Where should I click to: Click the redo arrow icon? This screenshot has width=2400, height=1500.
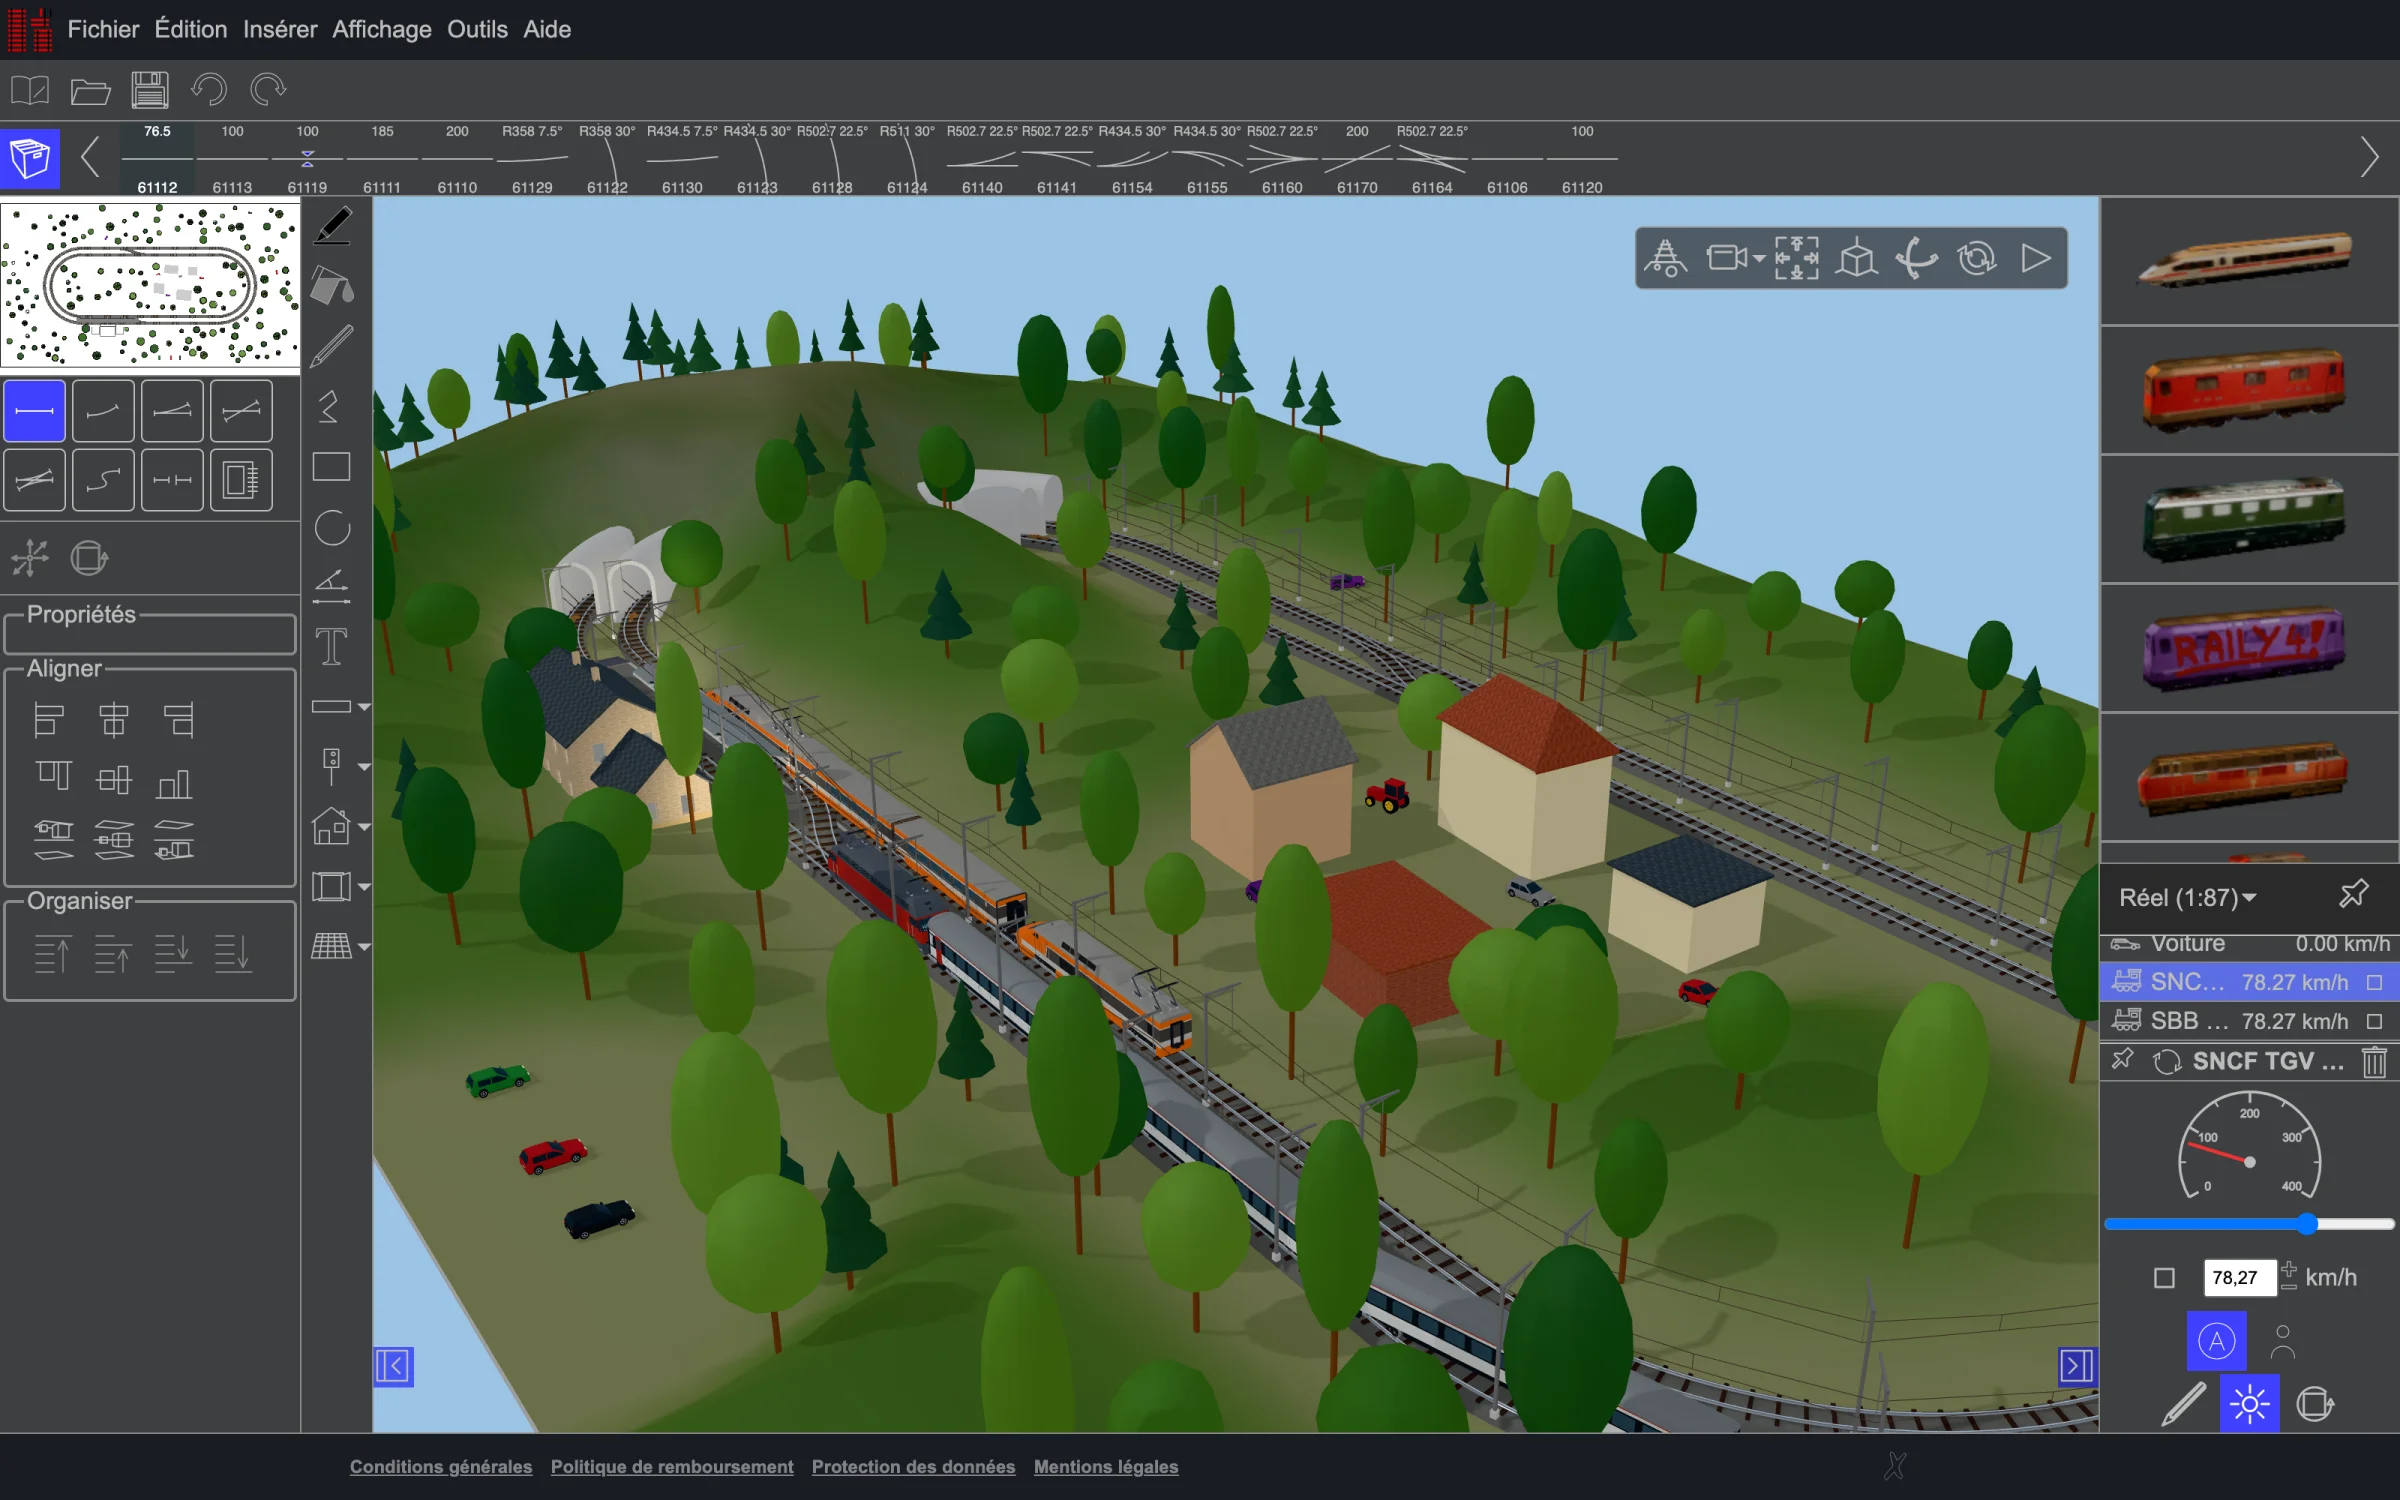click(x=268, y=90)
